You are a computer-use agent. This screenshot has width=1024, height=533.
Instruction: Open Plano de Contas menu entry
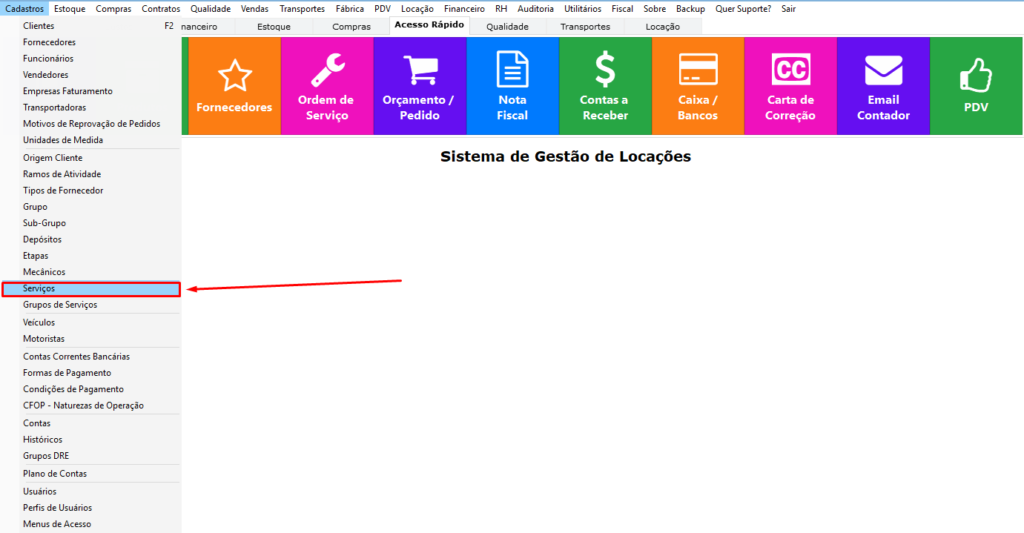(x=55, y=474)
